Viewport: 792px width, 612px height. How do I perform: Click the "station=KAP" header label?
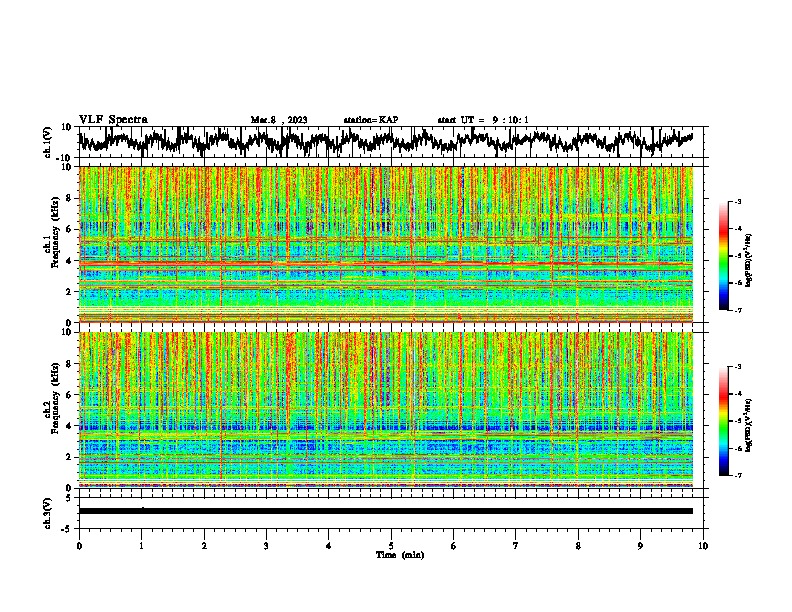371,120
